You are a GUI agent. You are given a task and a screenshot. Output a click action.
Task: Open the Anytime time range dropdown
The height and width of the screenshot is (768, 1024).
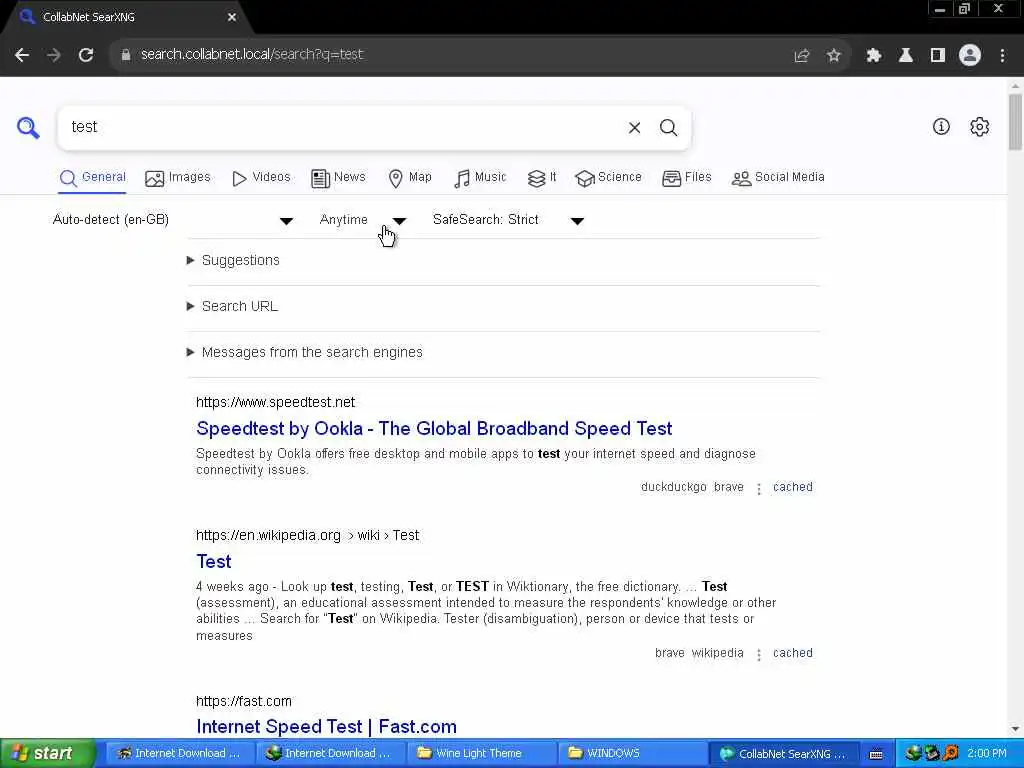click(x=363, y=220)
